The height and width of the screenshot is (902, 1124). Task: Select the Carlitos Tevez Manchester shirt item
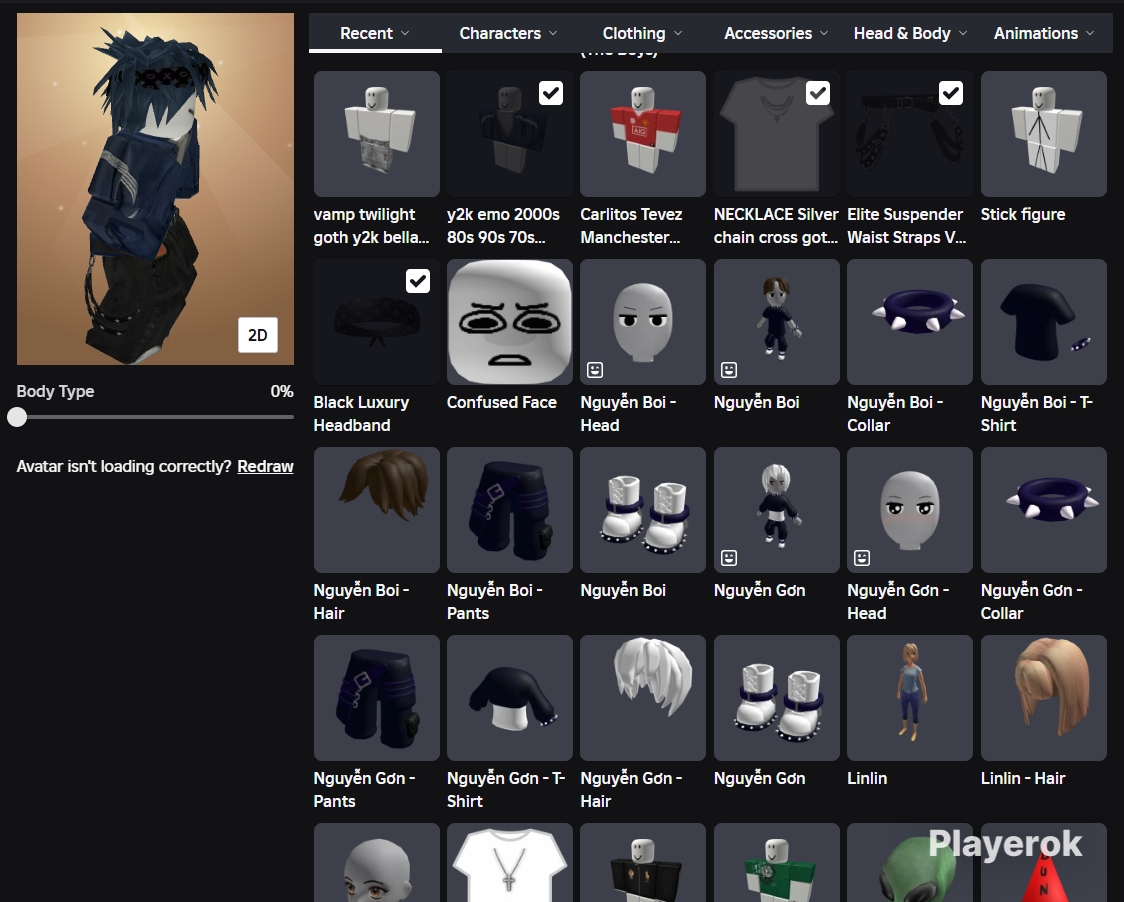click(643, 133)
